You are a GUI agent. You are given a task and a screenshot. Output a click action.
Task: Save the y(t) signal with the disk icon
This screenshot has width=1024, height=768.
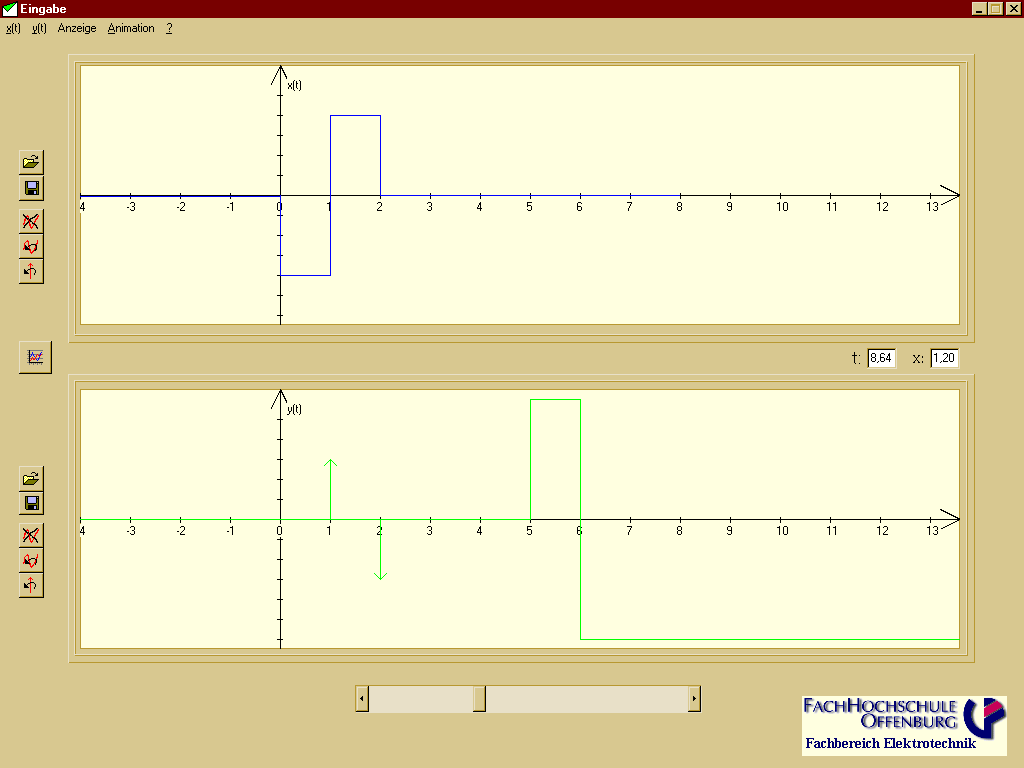click(31, 504)
